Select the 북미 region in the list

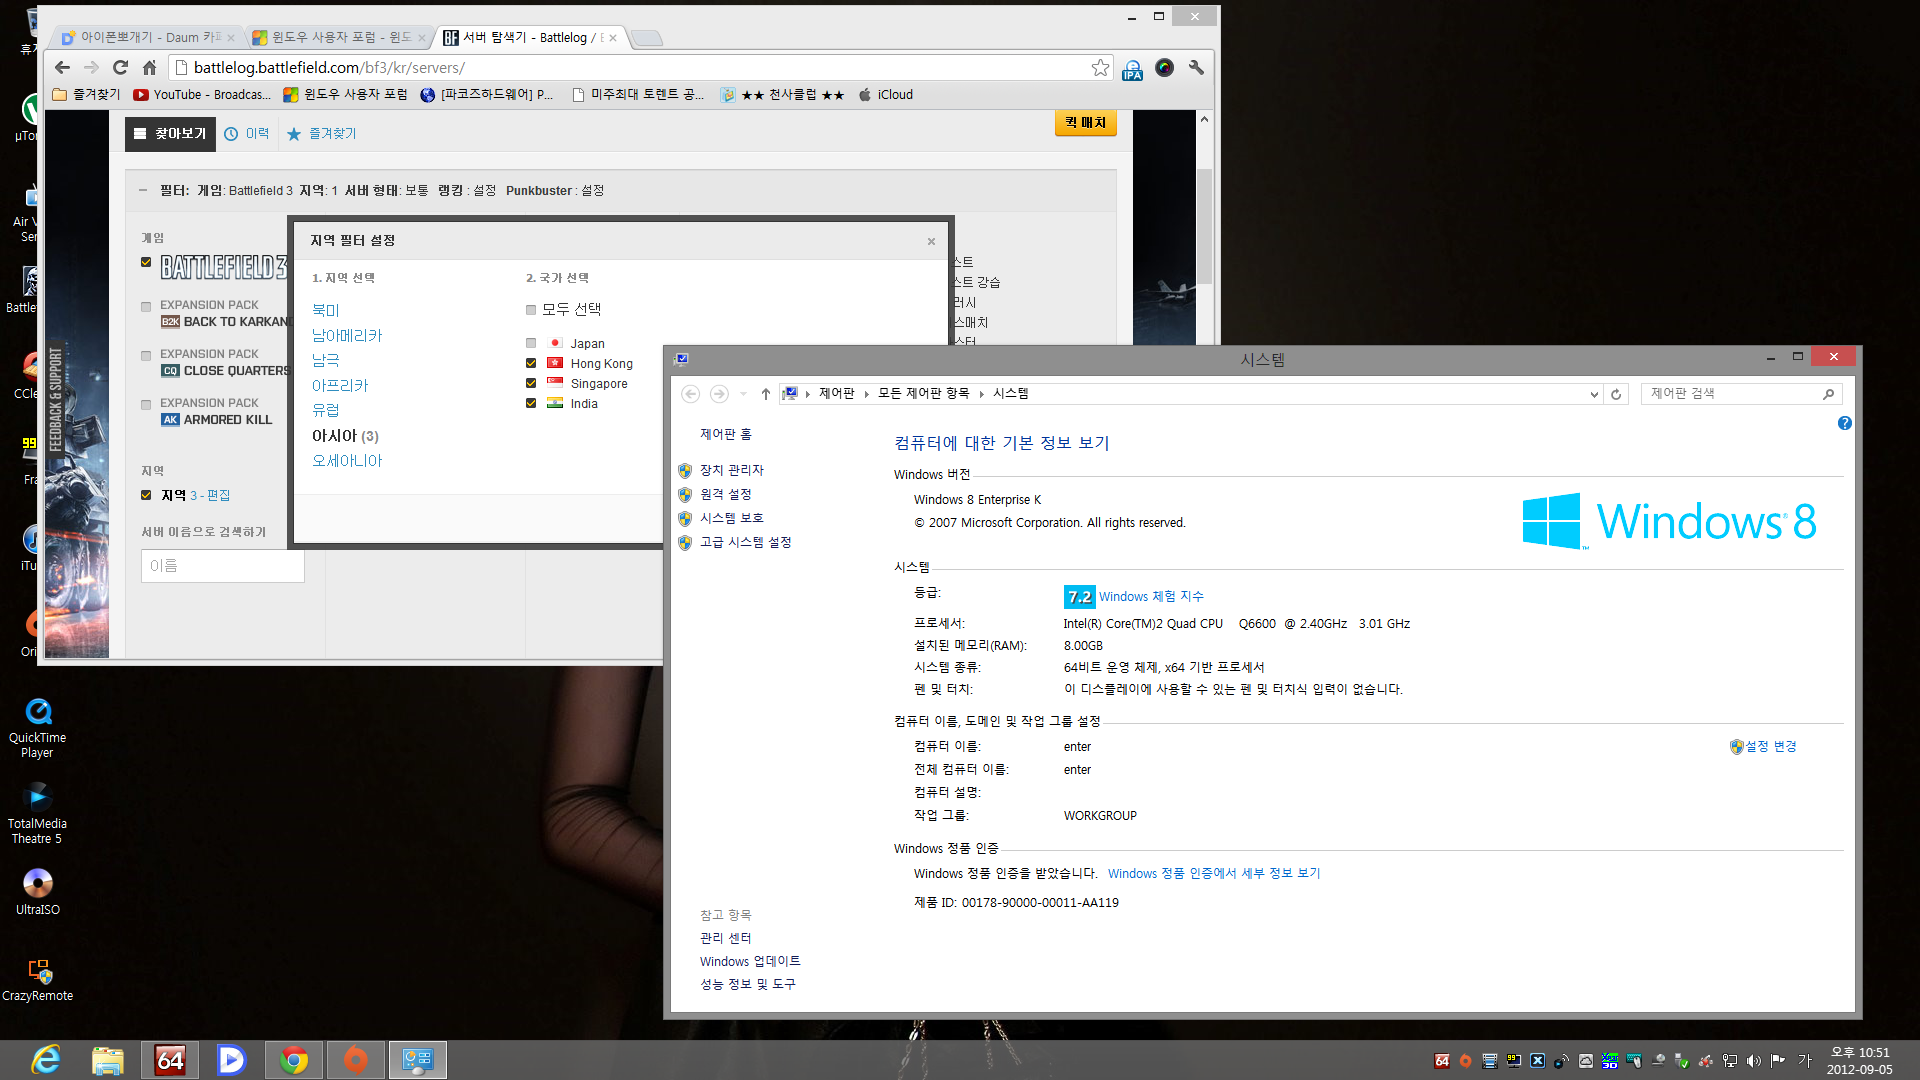pyautogui.click(x=326, y=310)
